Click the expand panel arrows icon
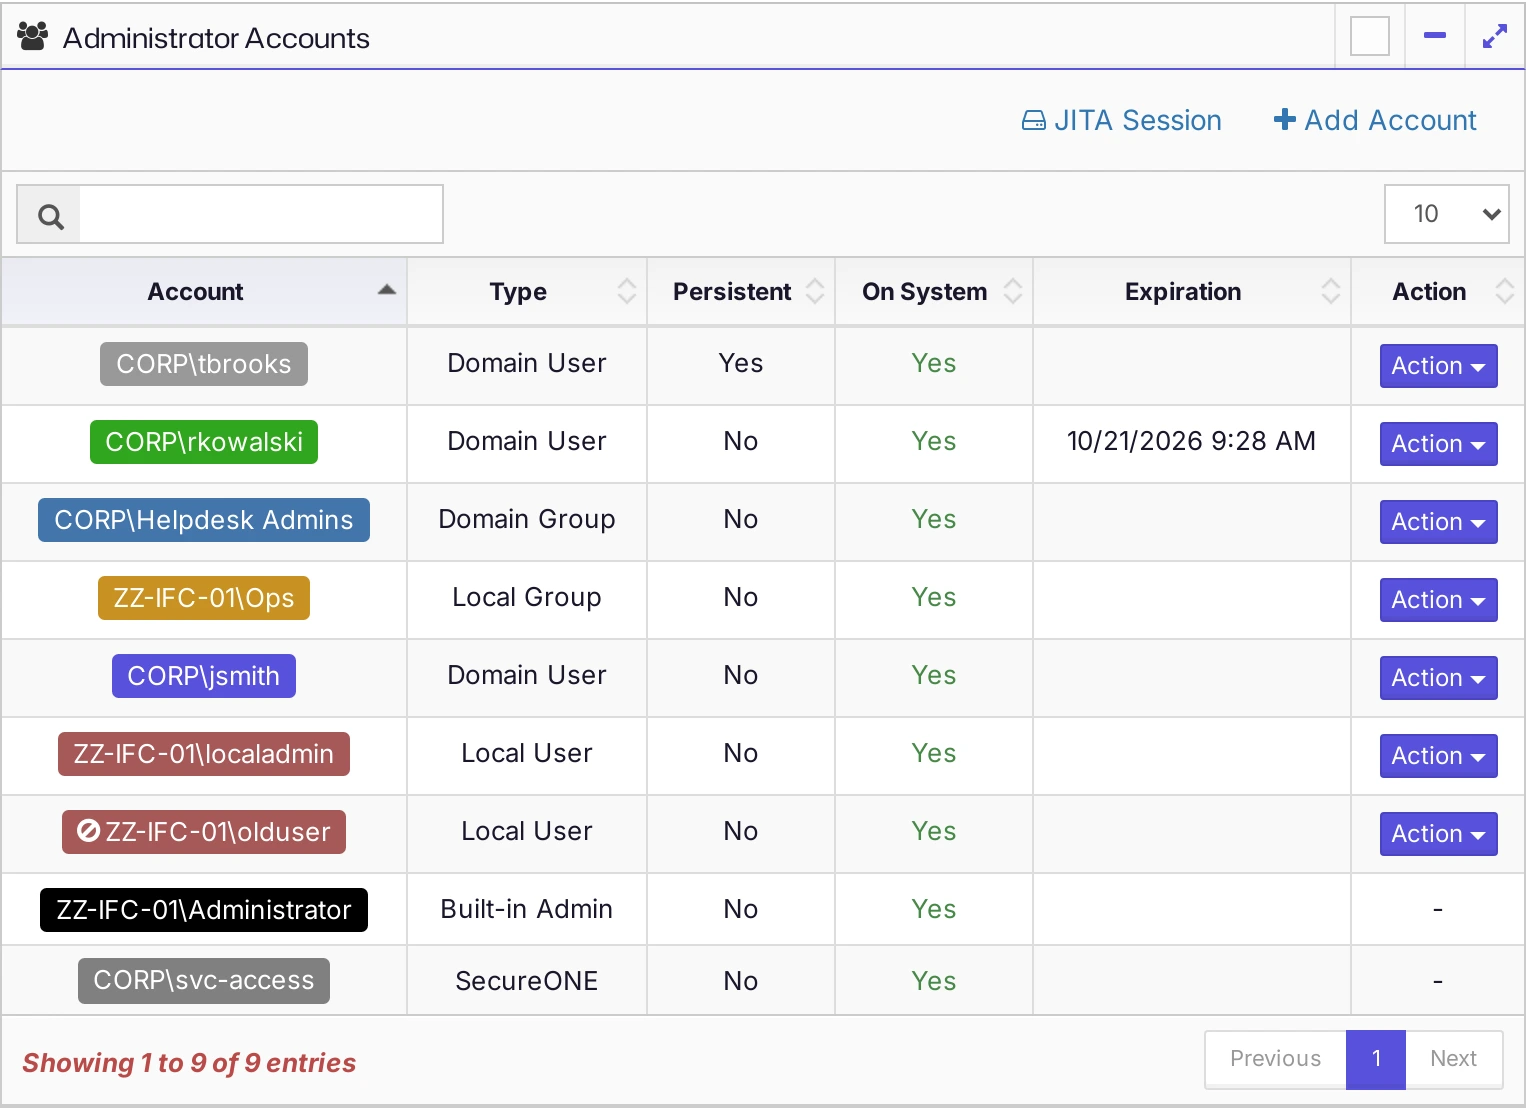The image size is (1526, 1108). [1495, 37]
